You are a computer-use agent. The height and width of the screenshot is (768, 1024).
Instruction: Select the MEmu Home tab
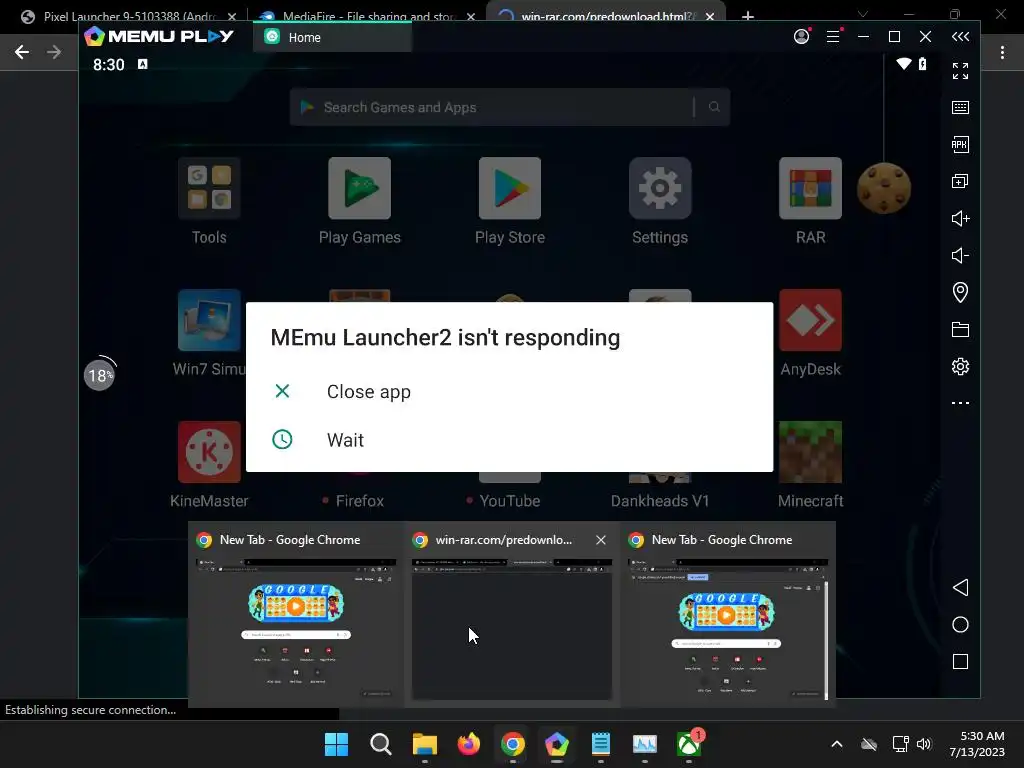(x=332, y=37)
